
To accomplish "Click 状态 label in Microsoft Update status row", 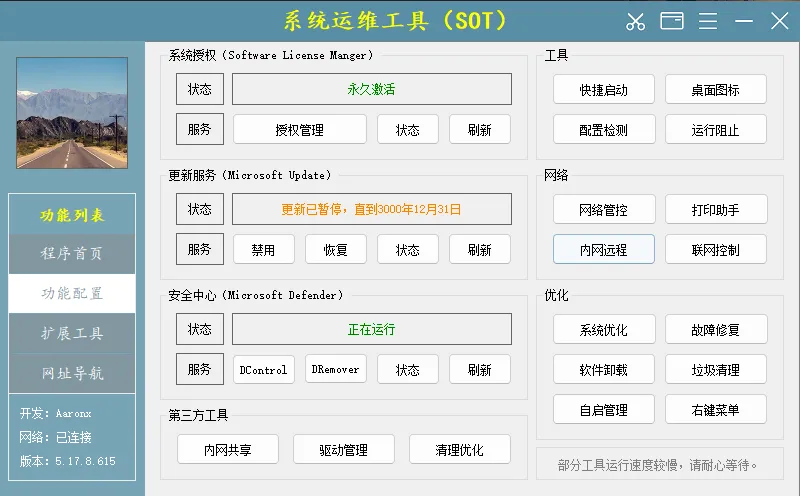I will pos(200,209).
